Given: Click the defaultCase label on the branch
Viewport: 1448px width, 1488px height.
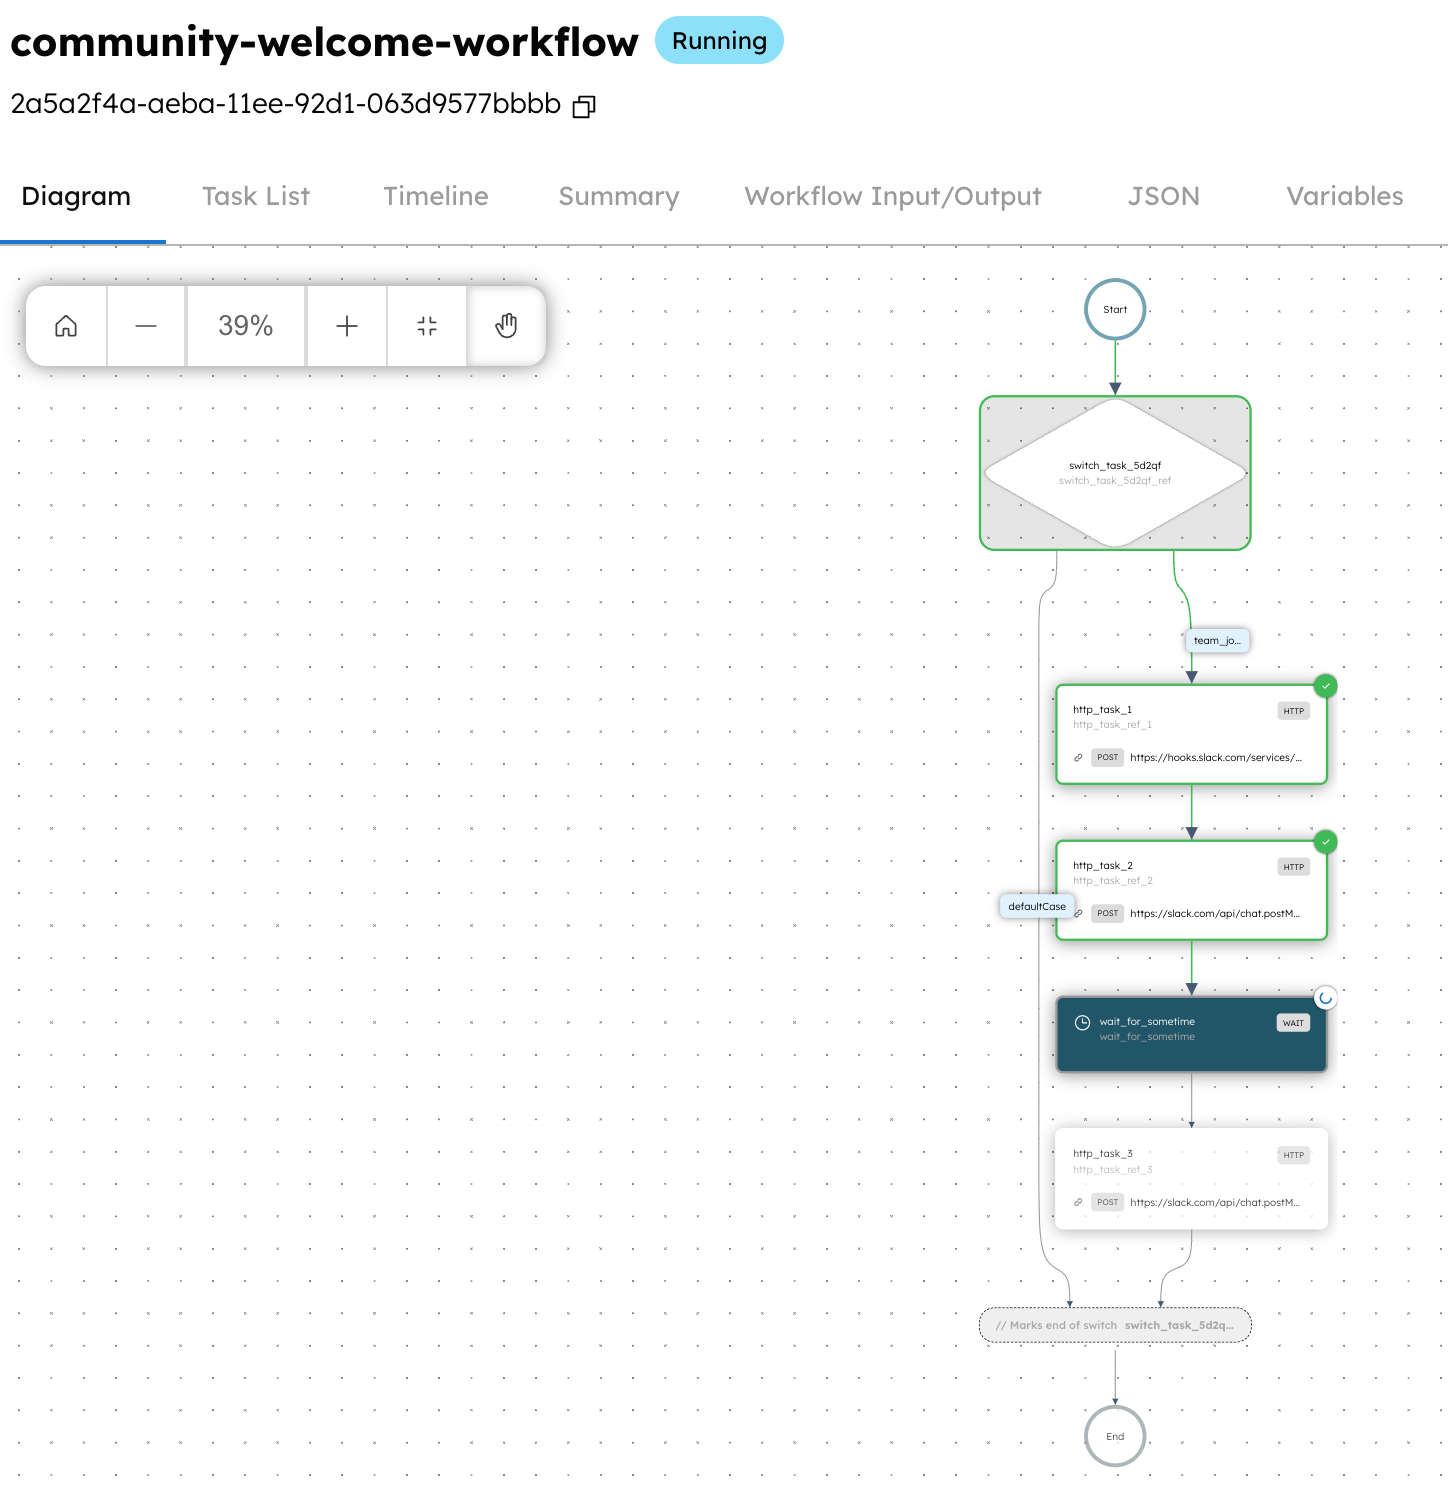Looking at the screenshot, I should point(1036,906).
